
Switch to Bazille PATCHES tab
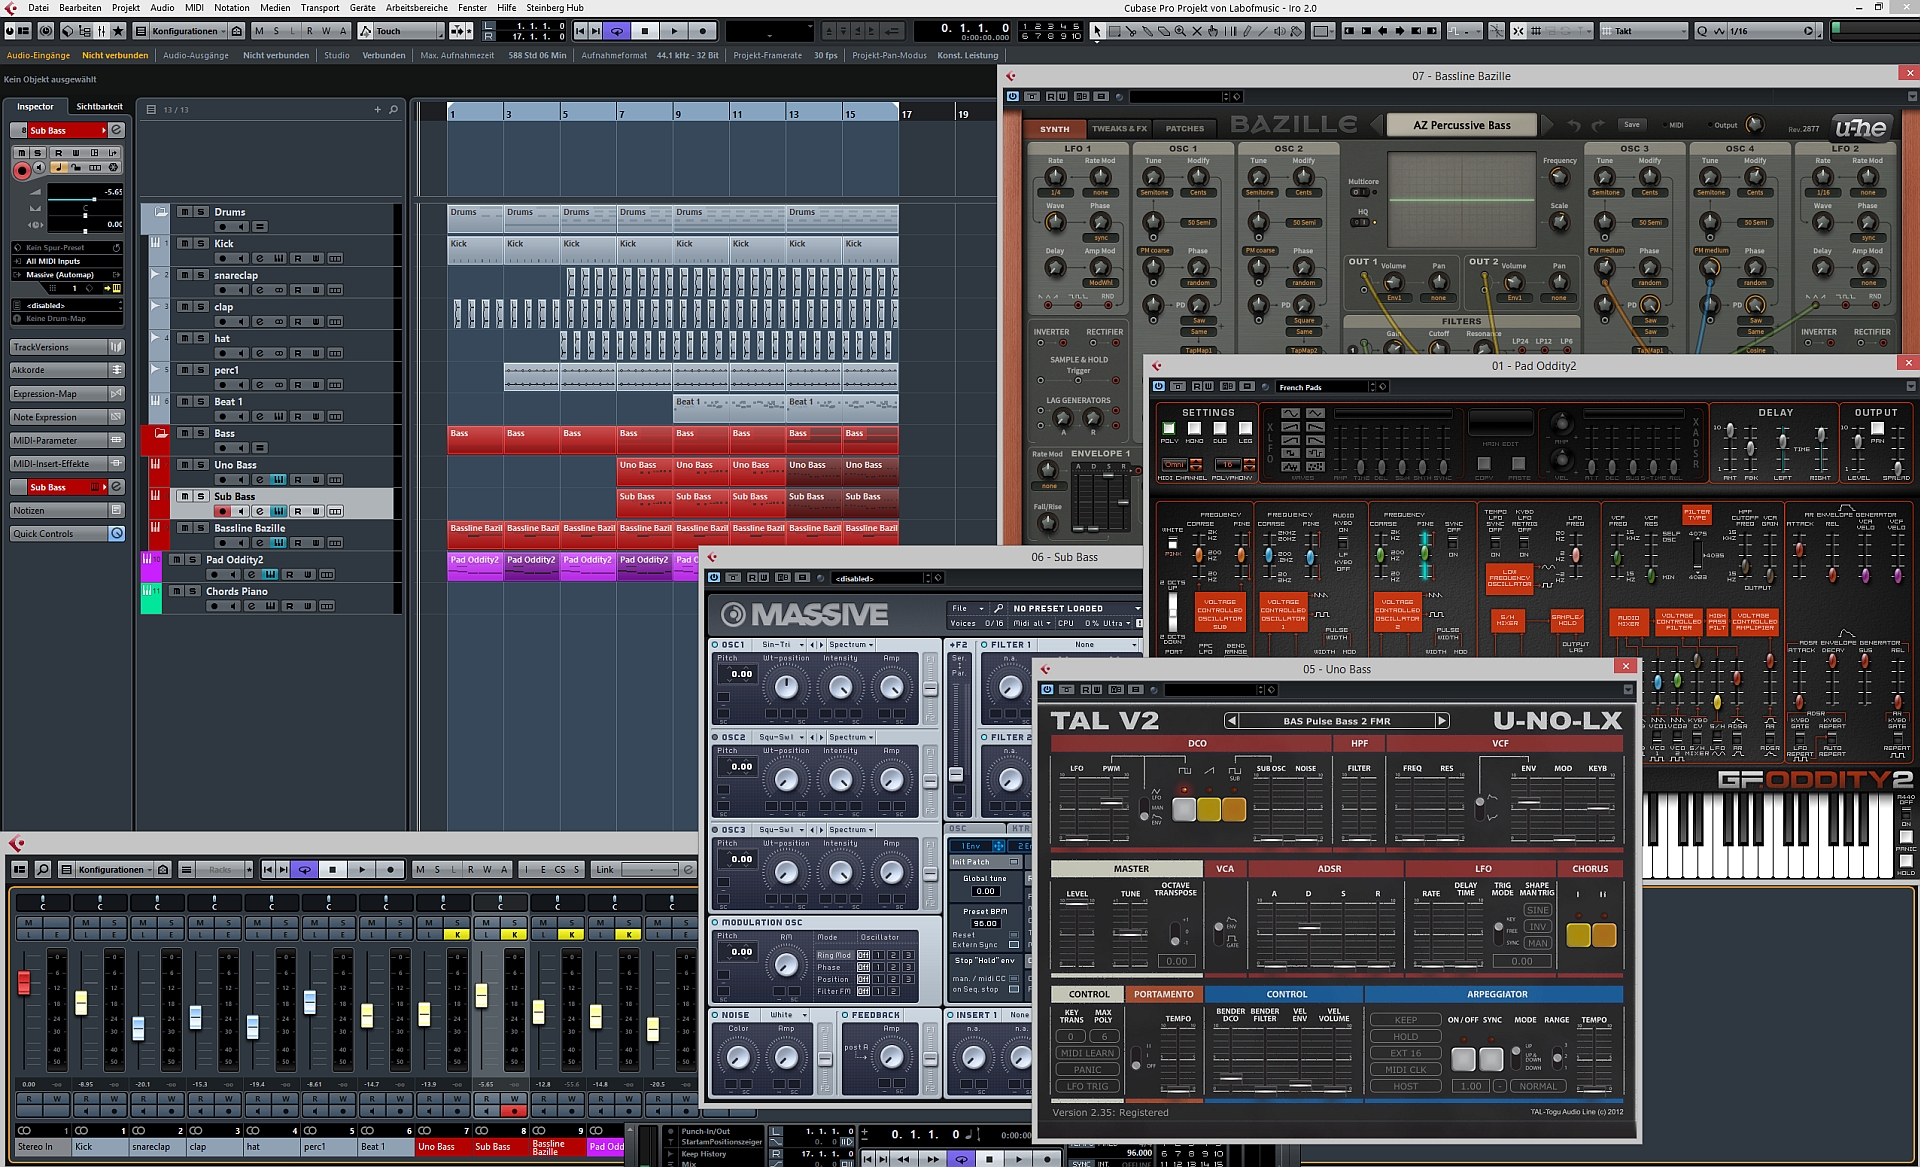coord(1185,128)
